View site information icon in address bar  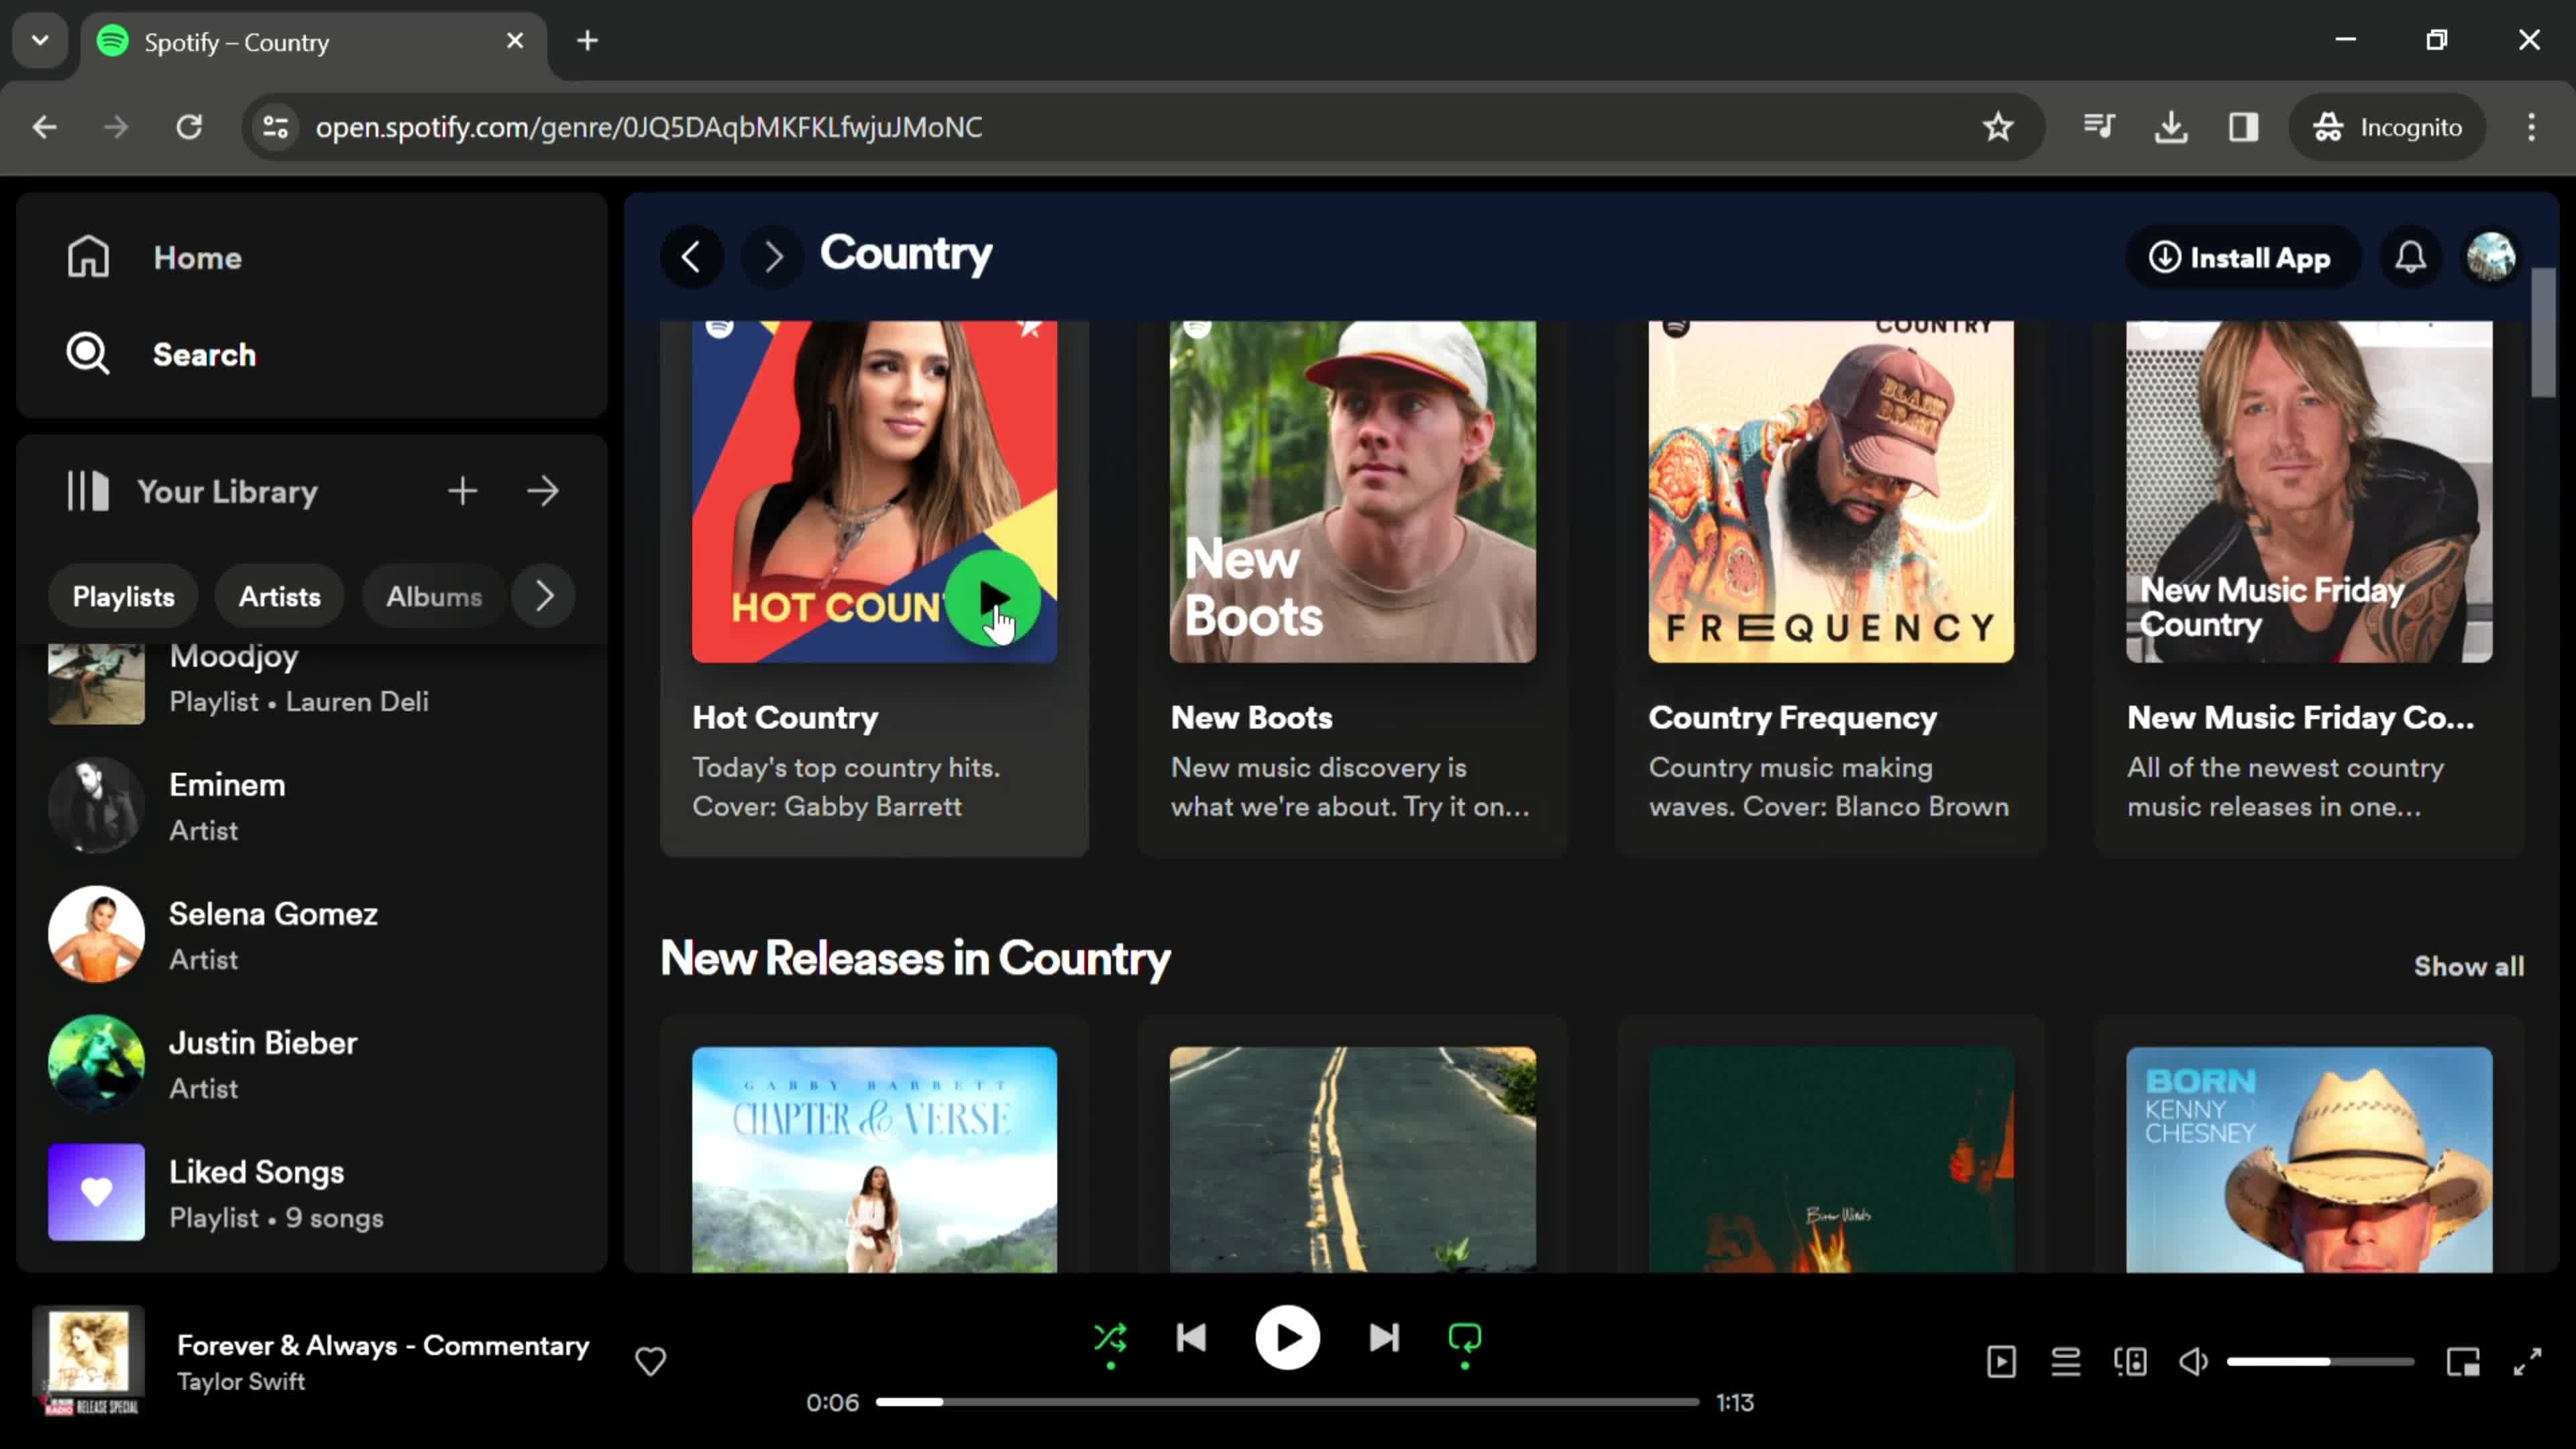pos(275,127)
